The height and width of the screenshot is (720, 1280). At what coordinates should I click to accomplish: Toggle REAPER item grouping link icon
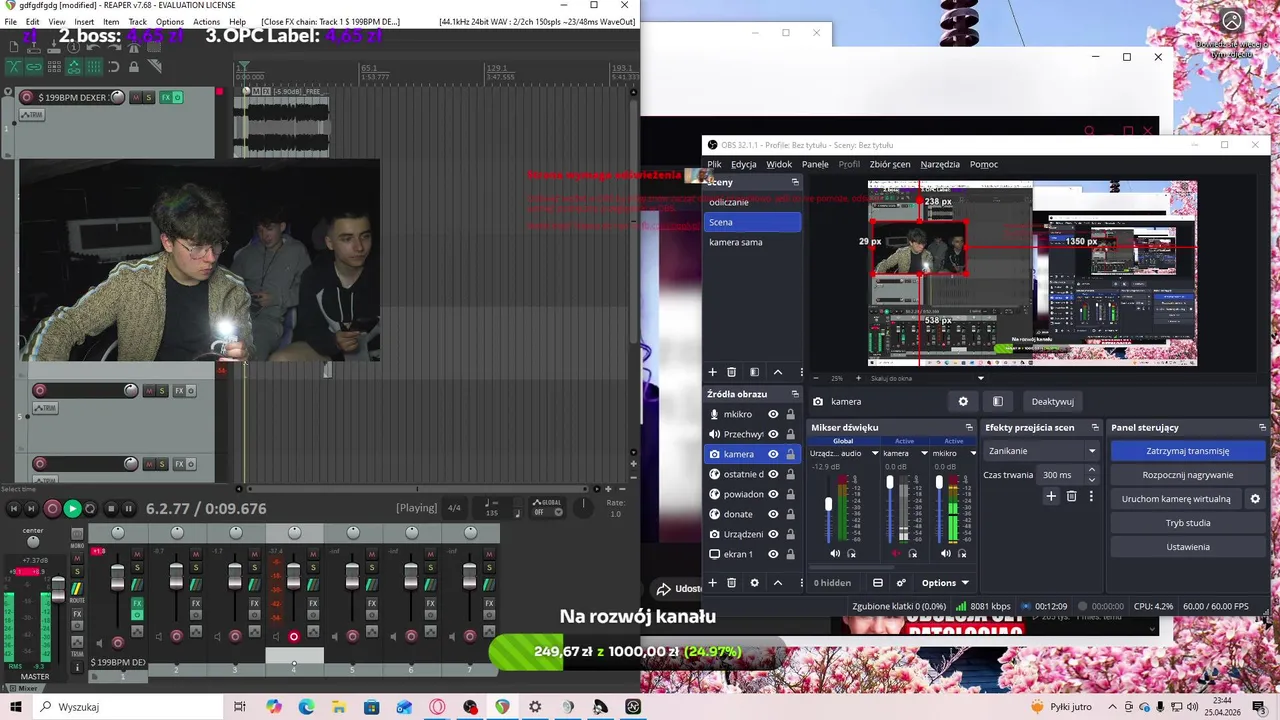click(34, 66)
